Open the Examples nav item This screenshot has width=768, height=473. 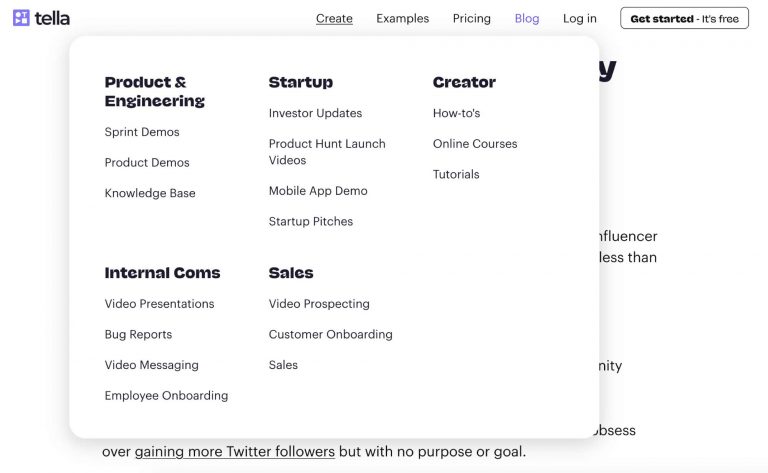coord(402,18)
